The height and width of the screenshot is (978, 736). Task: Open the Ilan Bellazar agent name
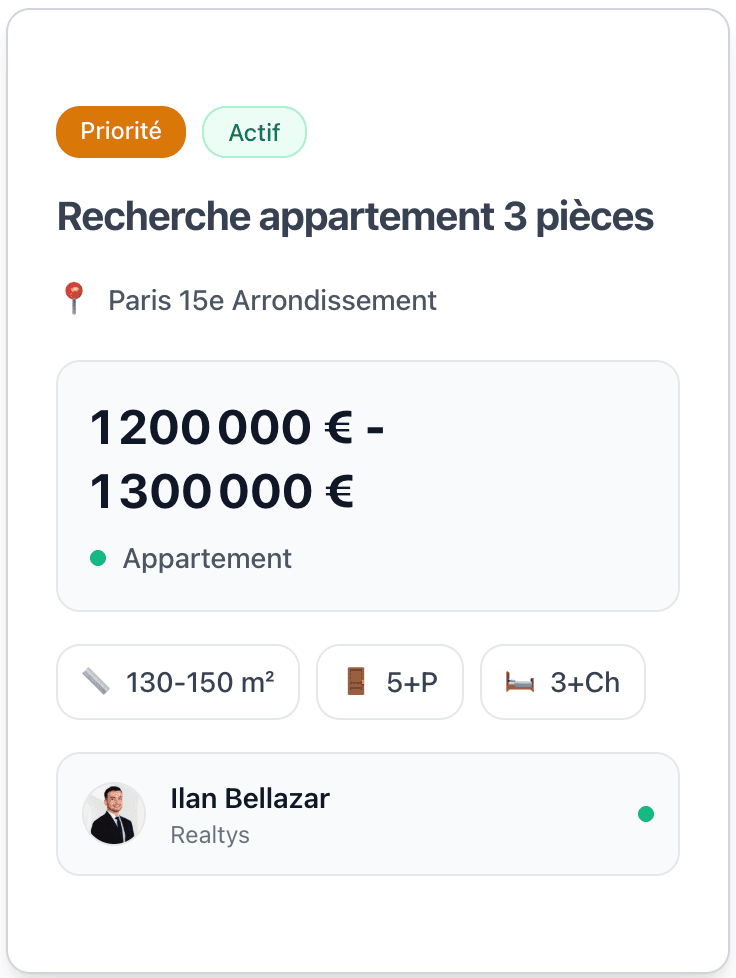coord(250,798)
